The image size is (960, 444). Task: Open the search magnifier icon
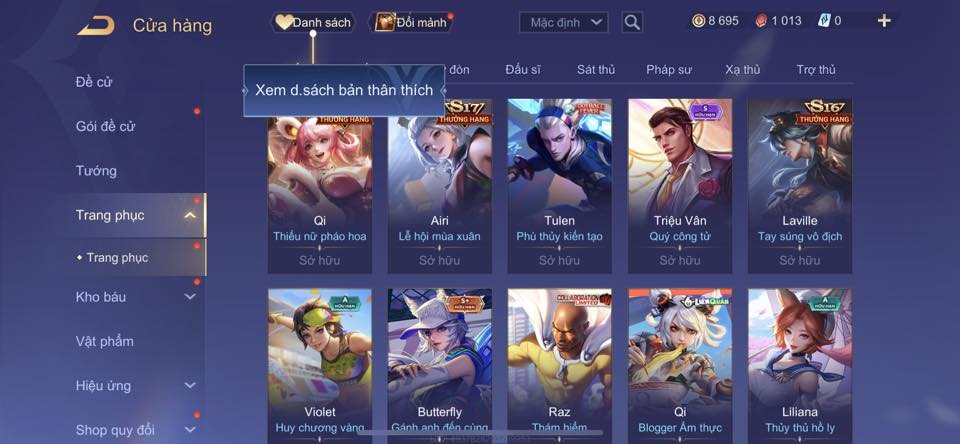(632, 23)
